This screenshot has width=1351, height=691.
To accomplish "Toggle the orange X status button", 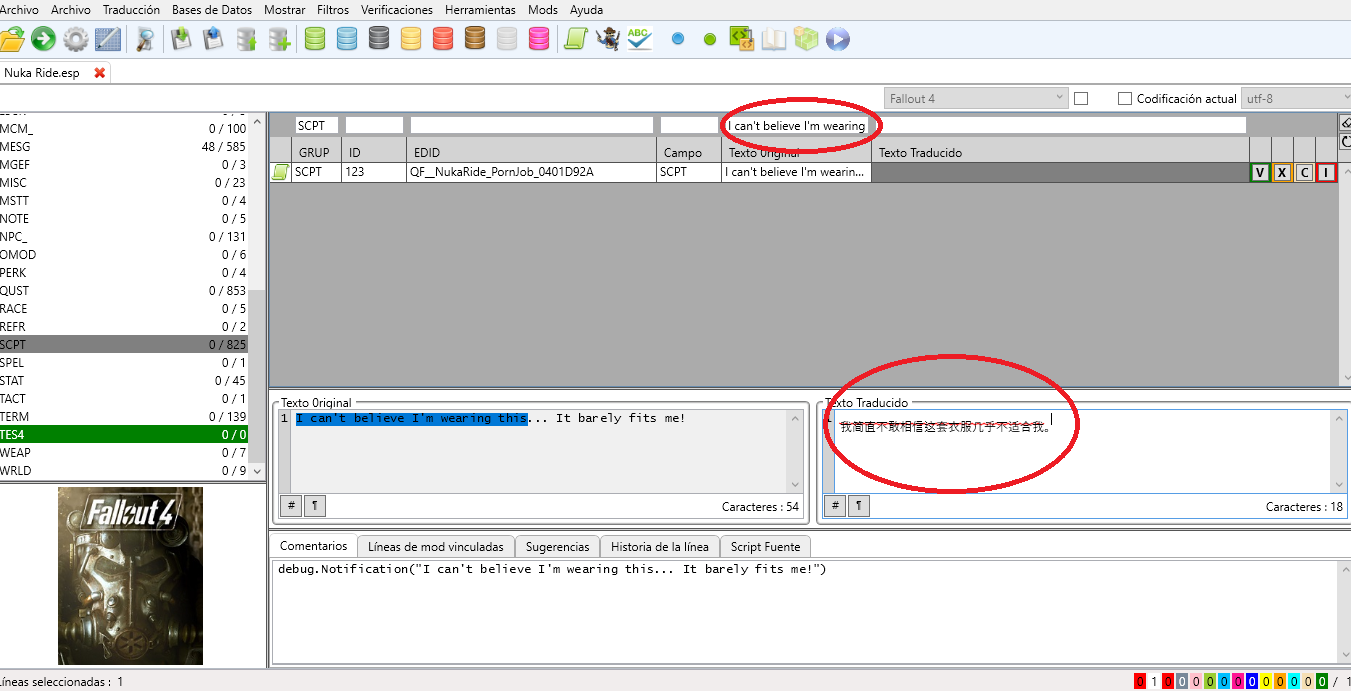I will (x=1281, y=172).
